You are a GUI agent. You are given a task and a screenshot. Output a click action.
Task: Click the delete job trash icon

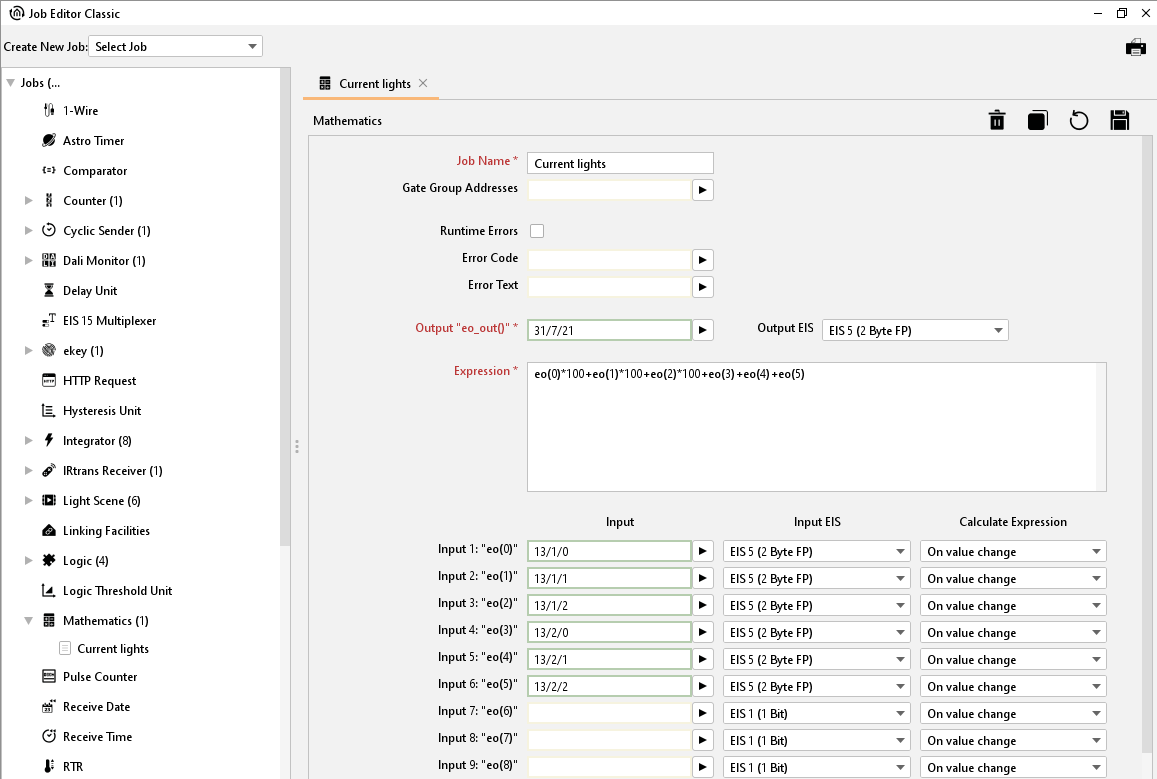[x=997, y=121]
